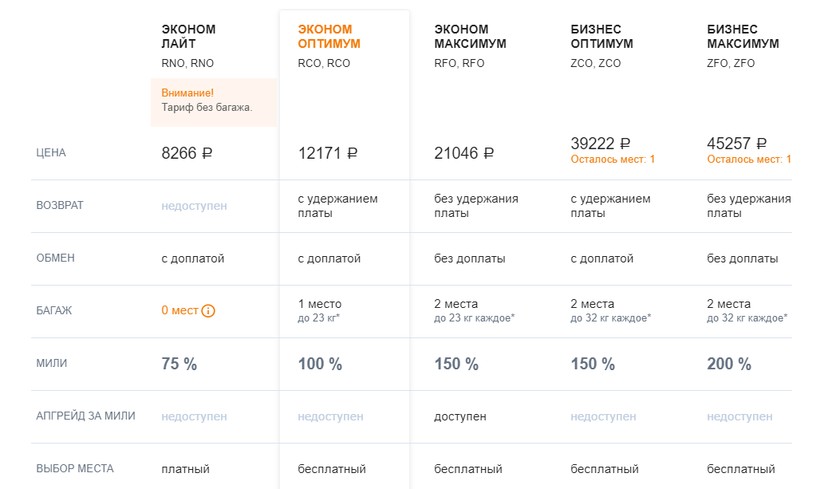Image resolution: width=820 pixels, height=489 pixels.
Task: Click the Багаж row label
Action: point(54,311)
